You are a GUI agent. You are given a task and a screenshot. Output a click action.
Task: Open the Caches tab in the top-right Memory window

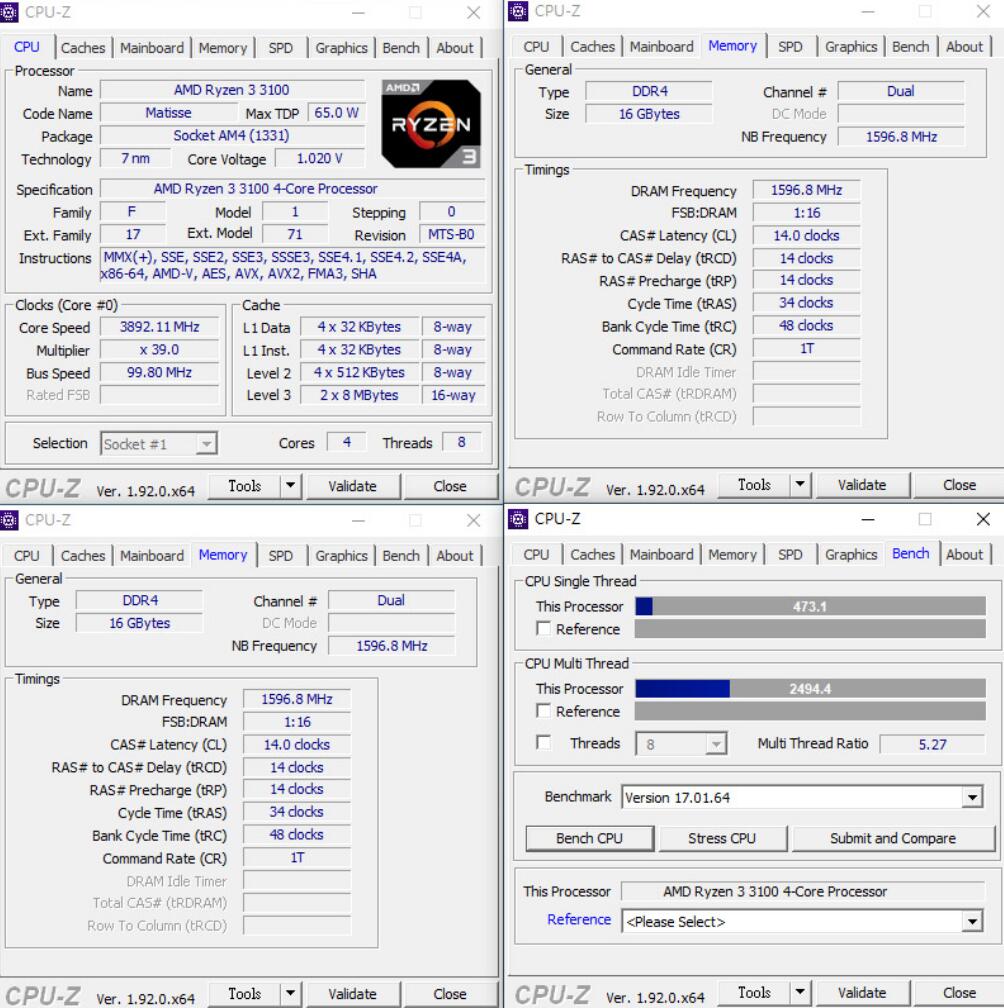coord(592,46)
